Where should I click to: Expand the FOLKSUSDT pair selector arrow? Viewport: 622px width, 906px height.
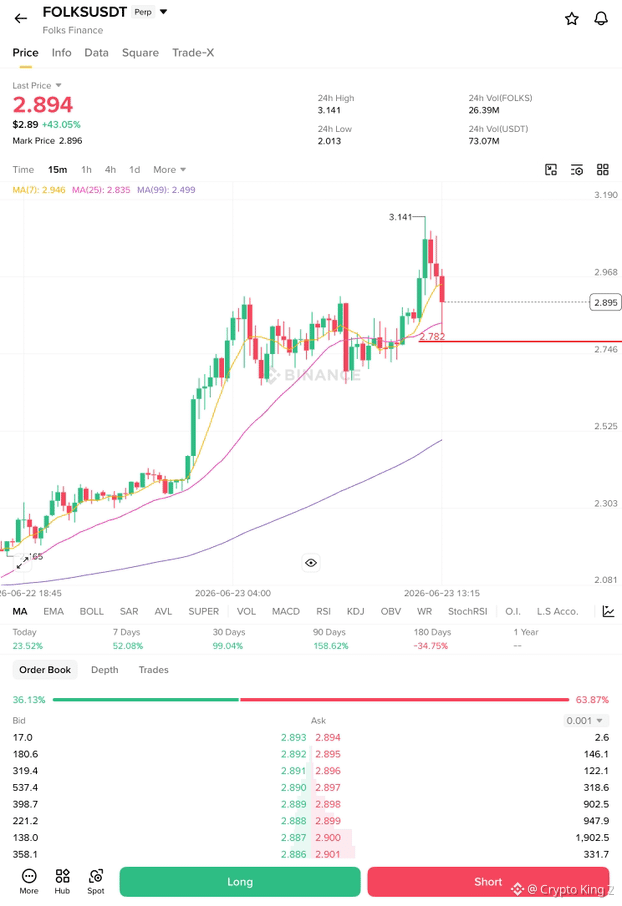tap(164, 12)
